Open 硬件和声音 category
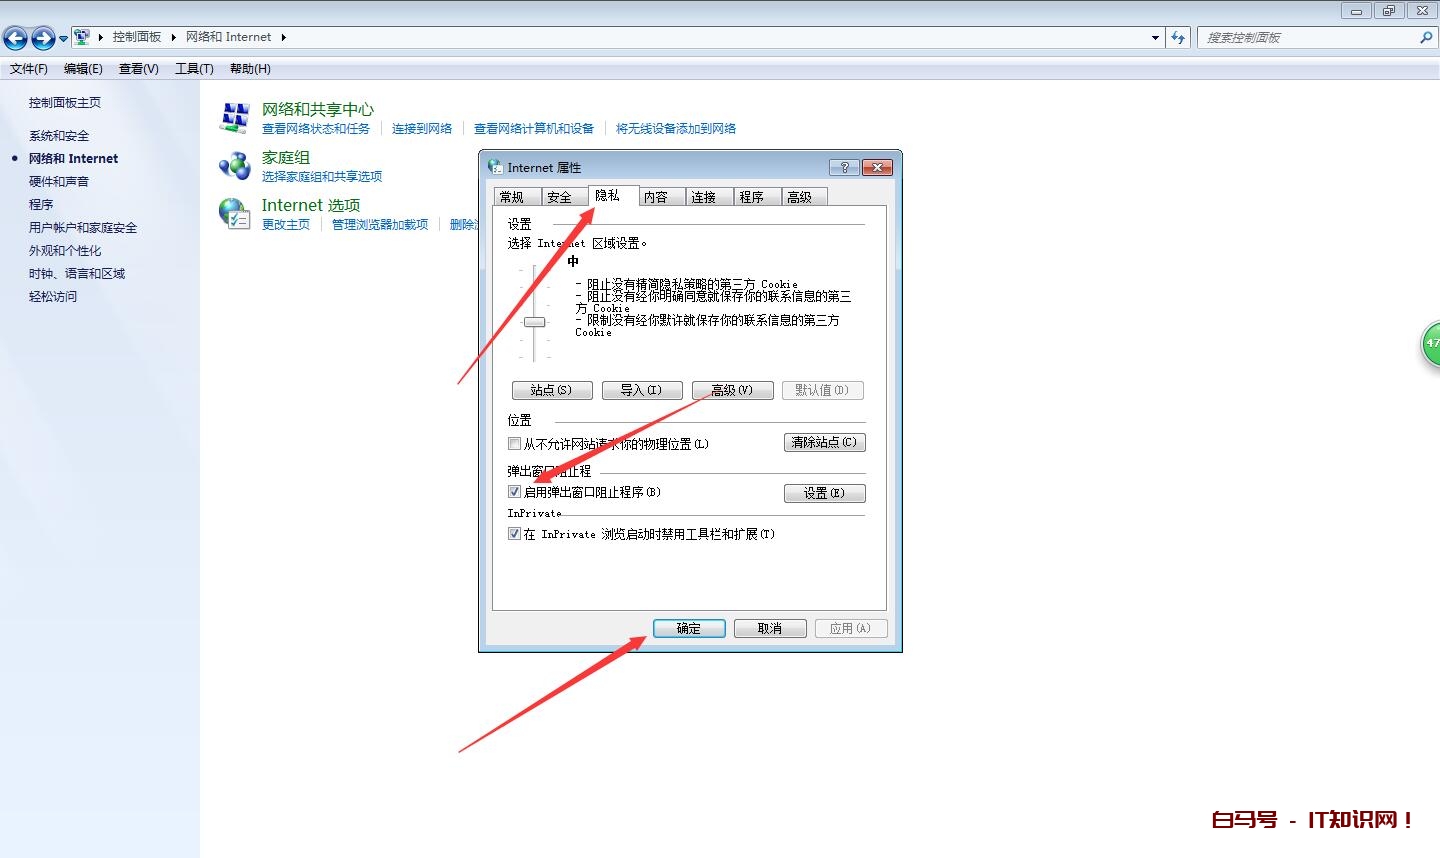 pyautogui.click(x=59, y=182)
